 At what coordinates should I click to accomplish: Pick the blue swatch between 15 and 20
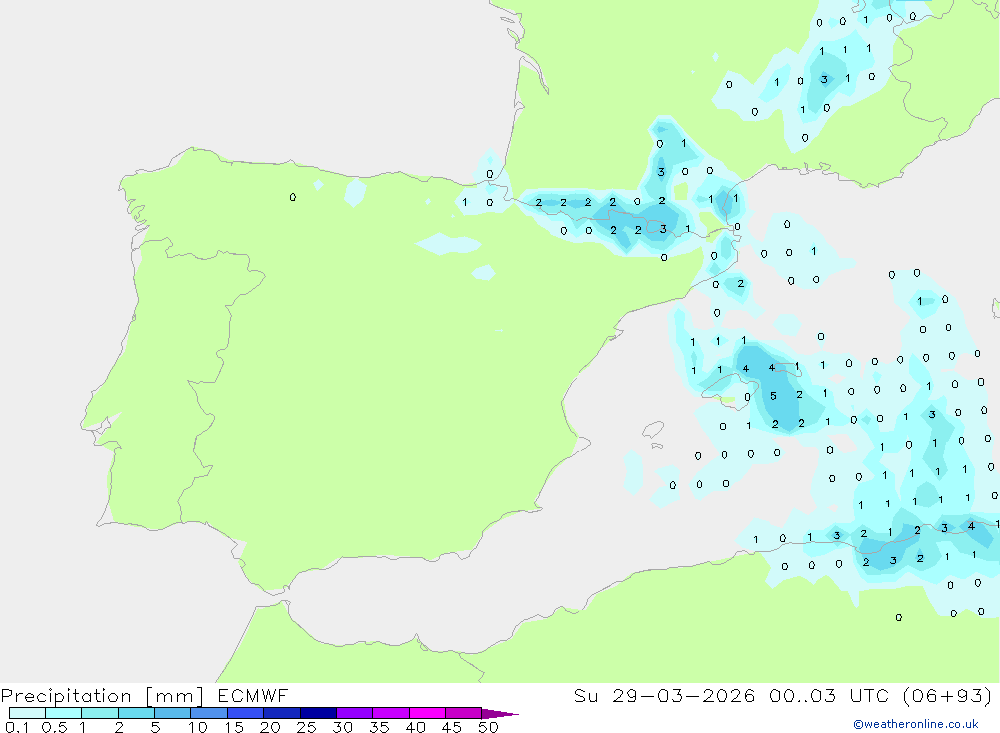[x=246, y=713]
